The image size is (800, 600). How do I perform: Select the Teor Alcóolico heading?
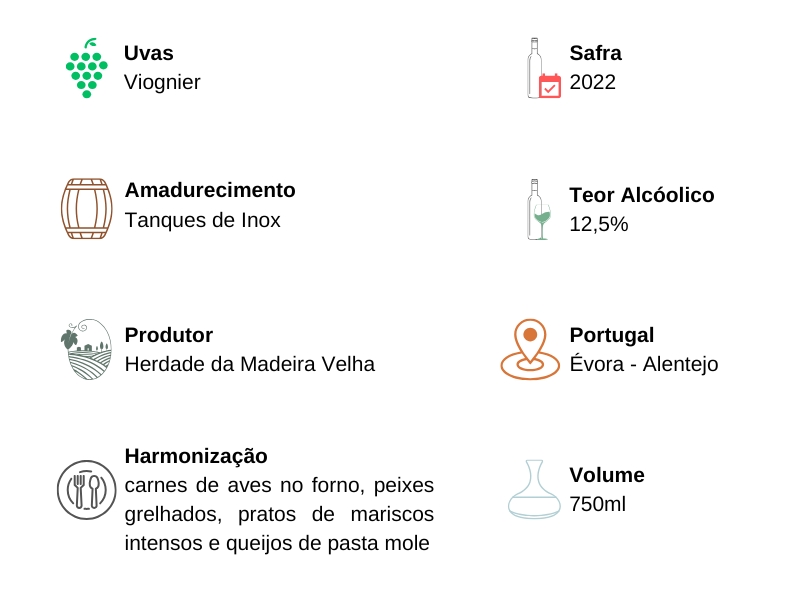coord(641,195)
